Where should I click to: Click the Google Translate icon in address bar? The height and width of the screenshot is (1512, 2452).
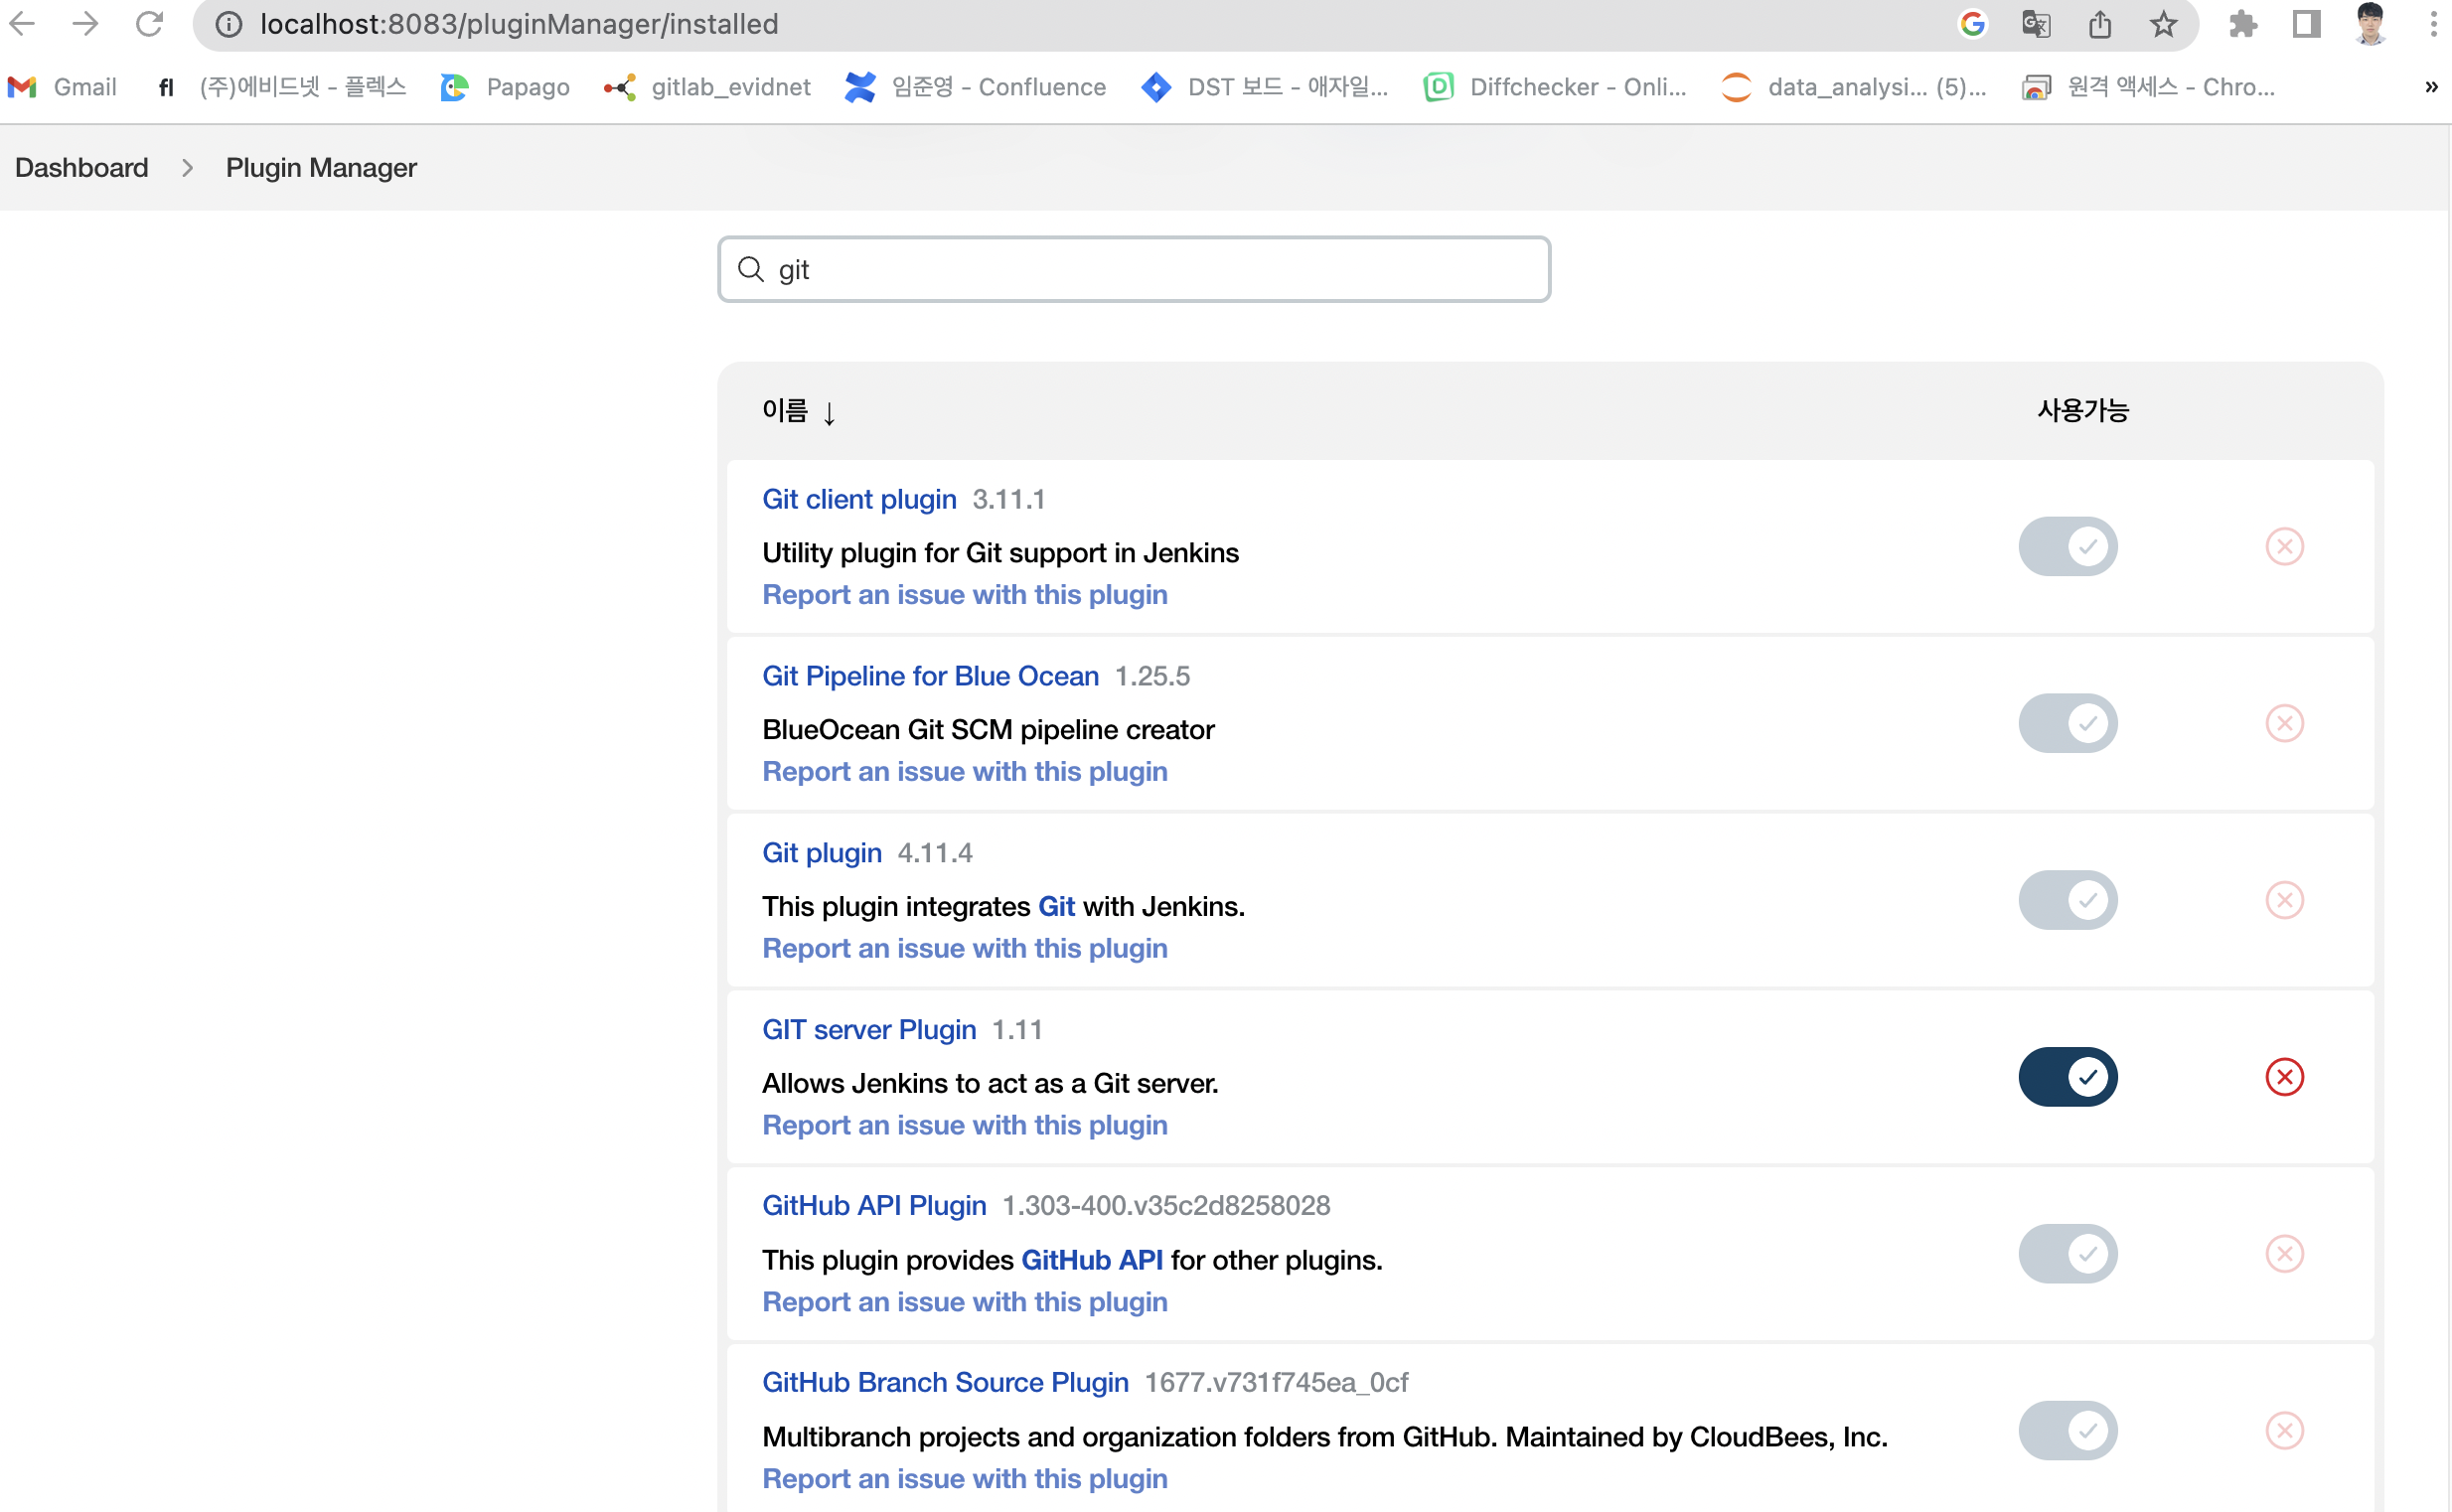tap(2035, 24)
